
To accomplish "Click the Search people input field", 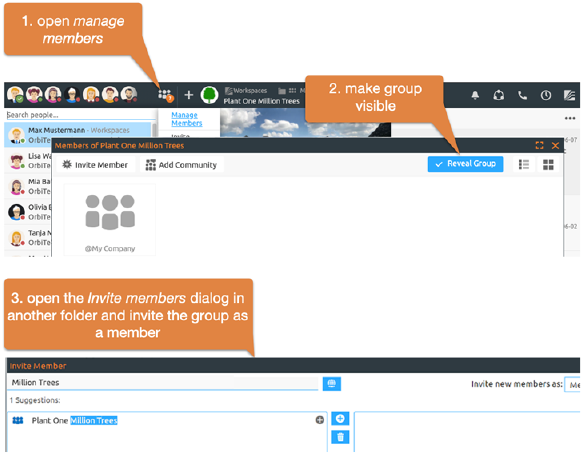I will pyautogui.click(x=80, y=115).
